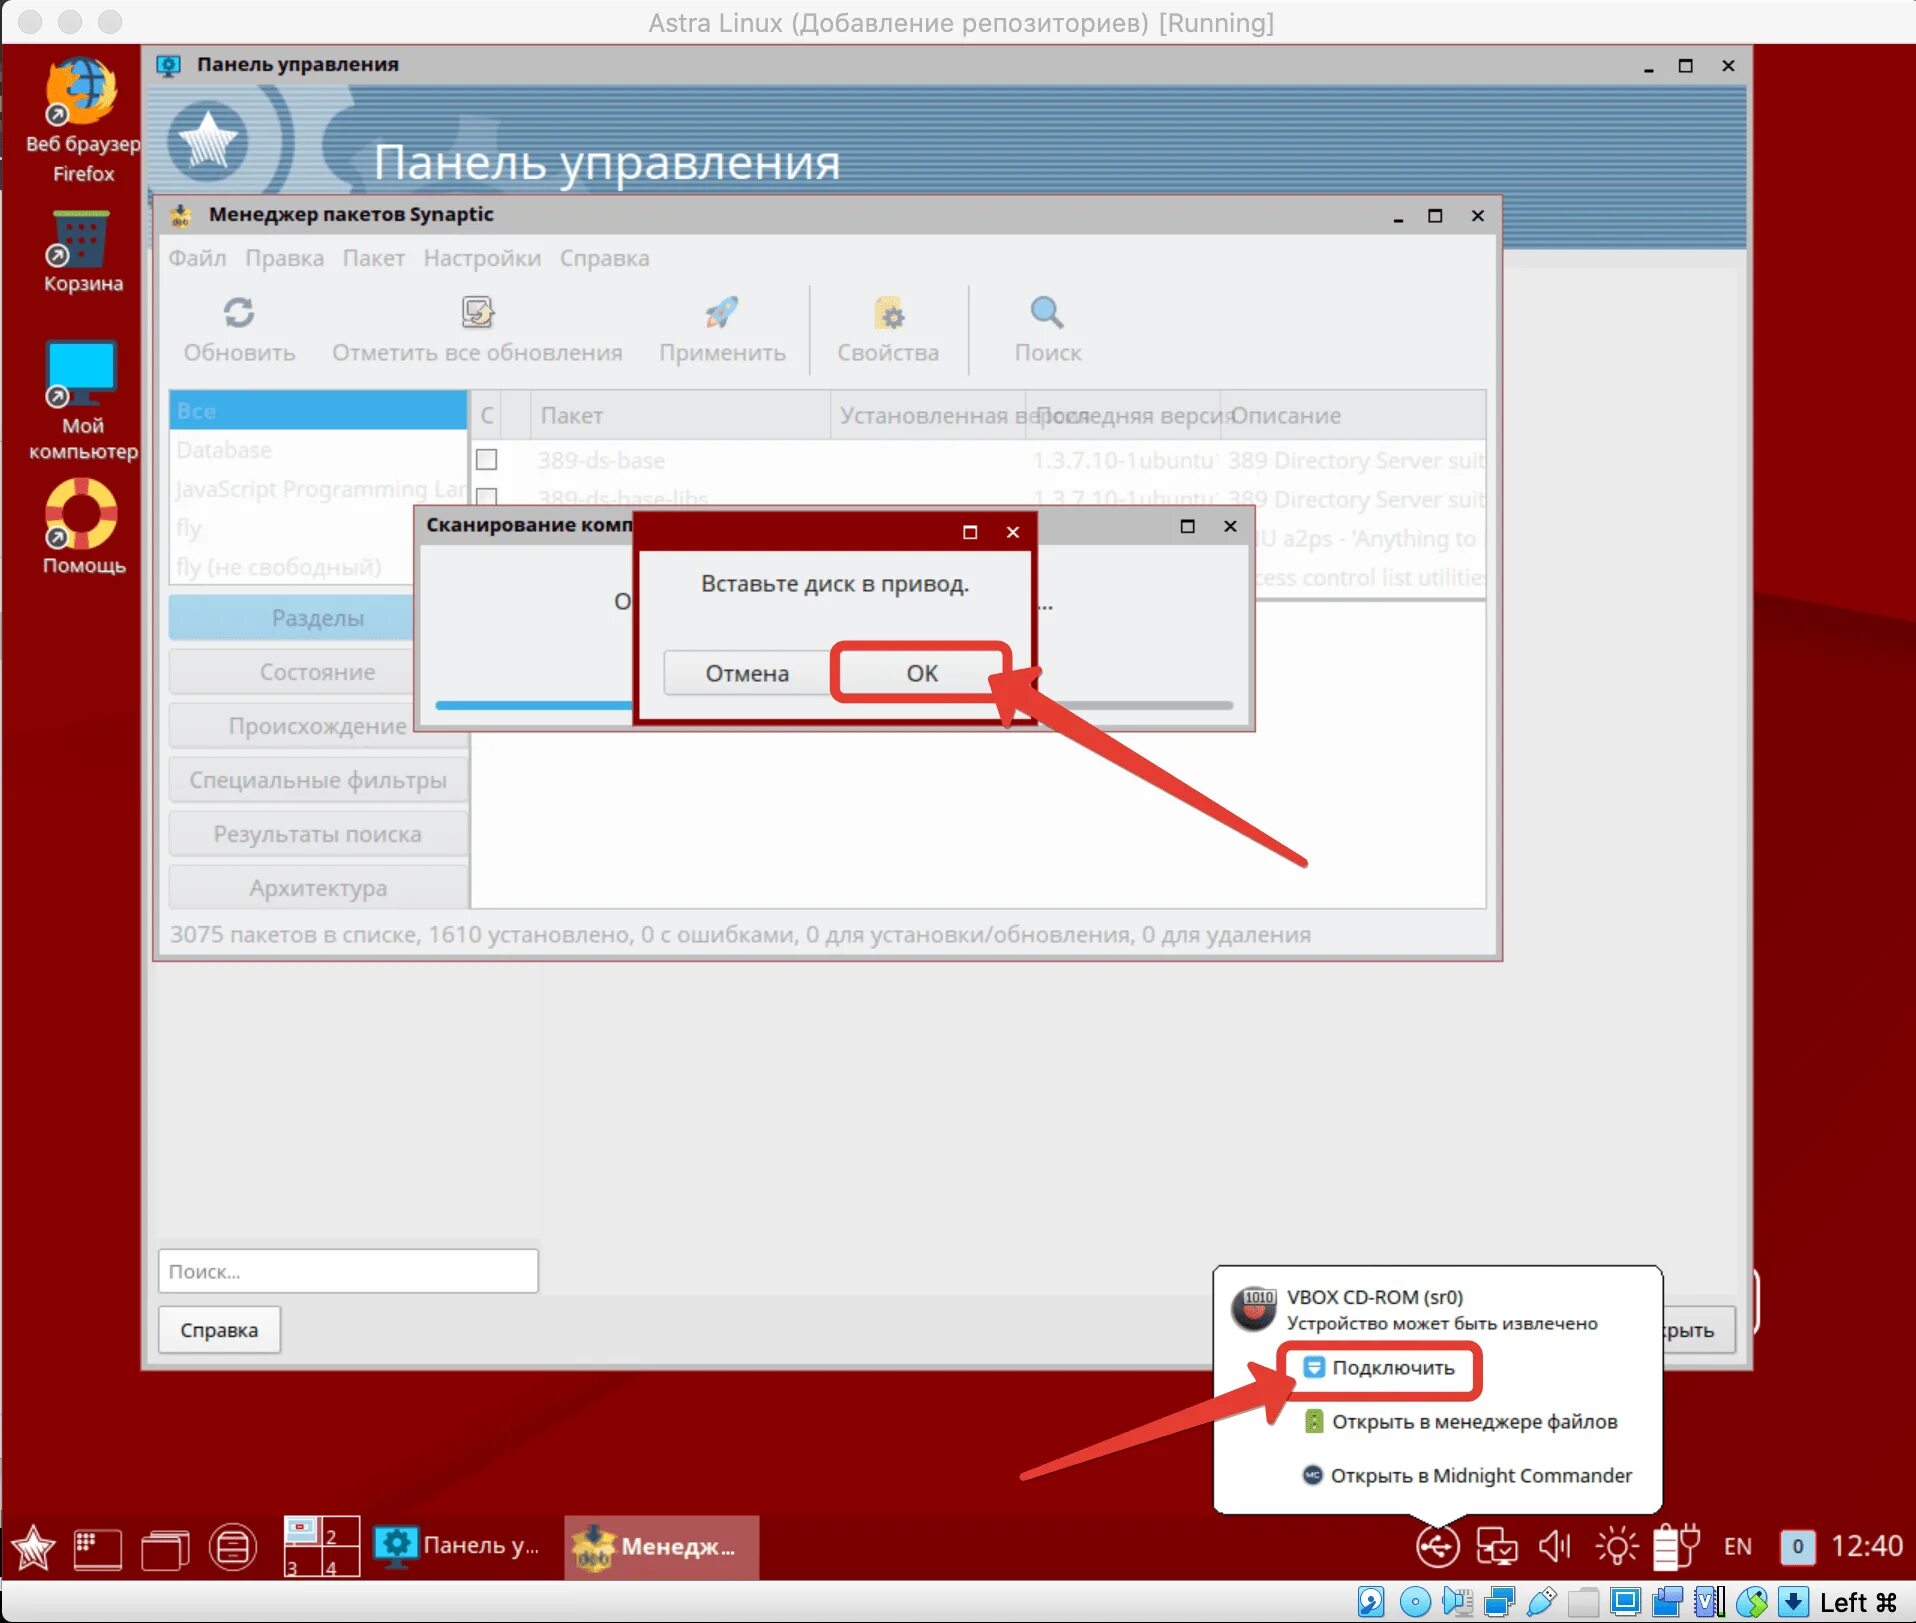Select Все in the sections list

pyautogui.click(x=318, y=411)
